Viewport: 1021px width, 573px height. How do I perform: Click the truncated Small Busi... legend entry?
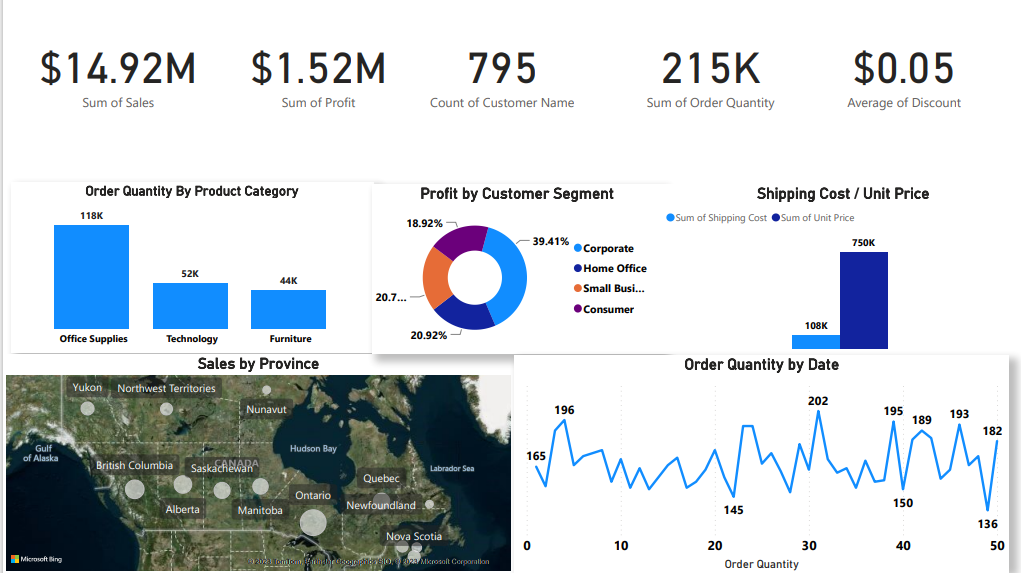pos(613,289)
